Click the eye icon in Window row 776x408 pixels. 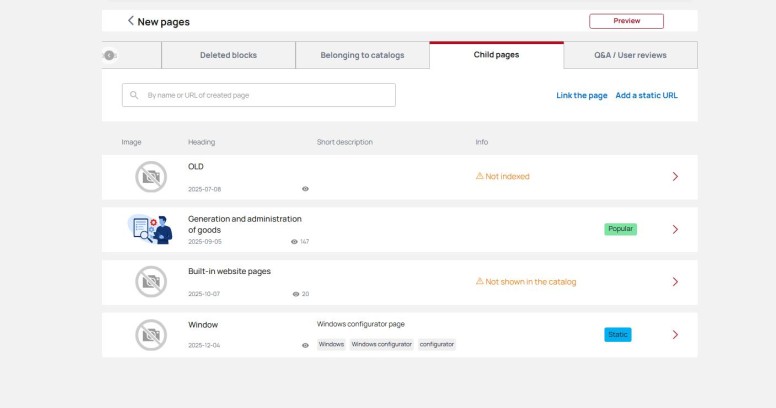point(305,345)
